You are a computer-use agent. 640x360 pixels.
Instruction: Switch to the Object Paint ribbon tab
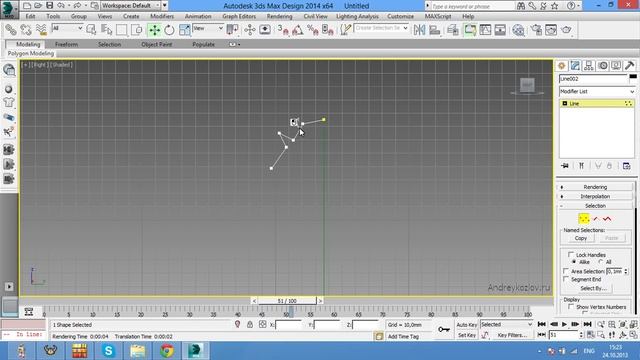[157, 44]
